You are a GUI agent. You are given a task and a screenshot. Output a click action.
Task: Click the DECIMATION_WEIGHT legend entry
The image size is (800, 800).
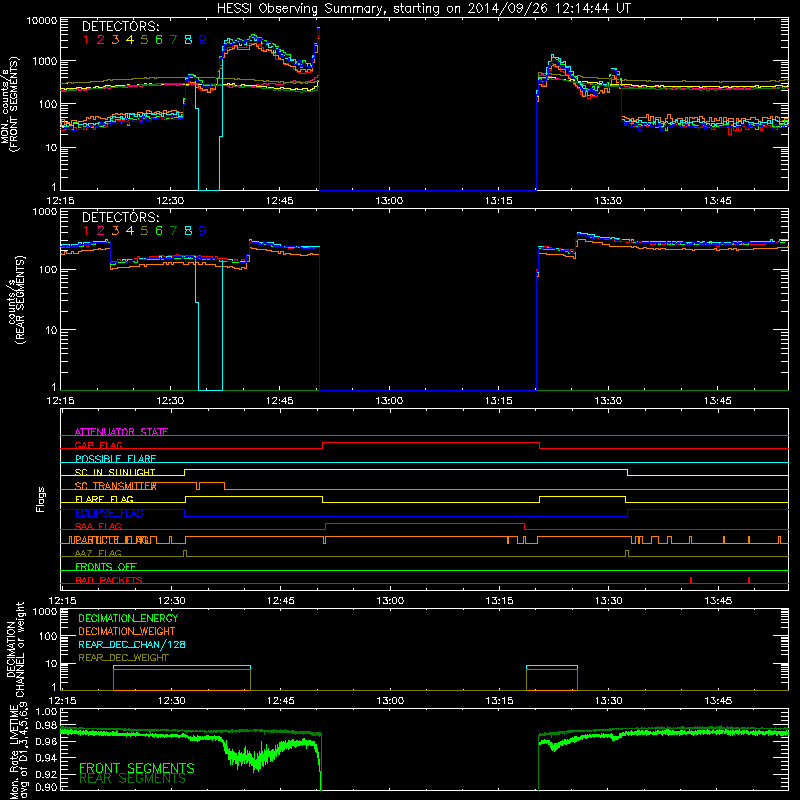click(x=127, y=631)
